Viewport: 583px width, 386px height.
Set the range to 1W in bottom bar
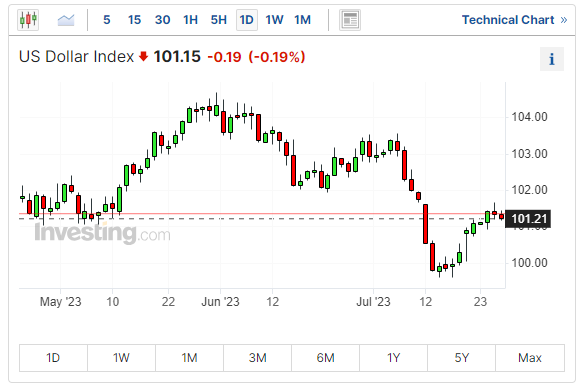point(122,358)
